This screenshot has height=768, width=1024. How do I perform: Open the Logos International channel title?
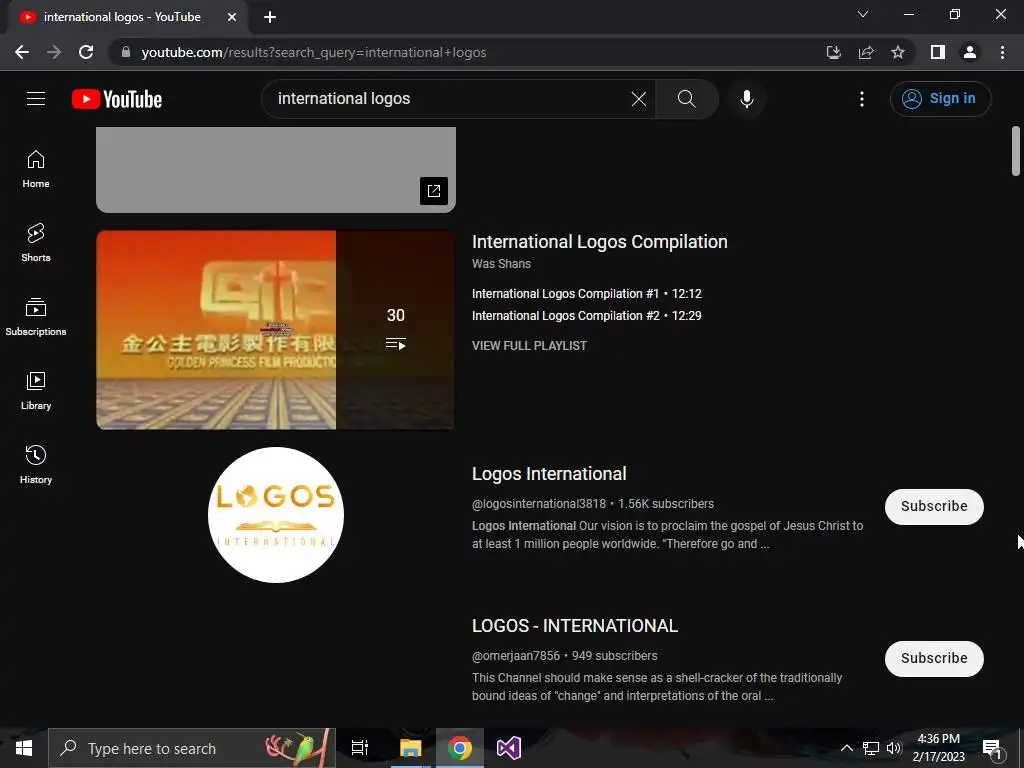pos(549,473)
